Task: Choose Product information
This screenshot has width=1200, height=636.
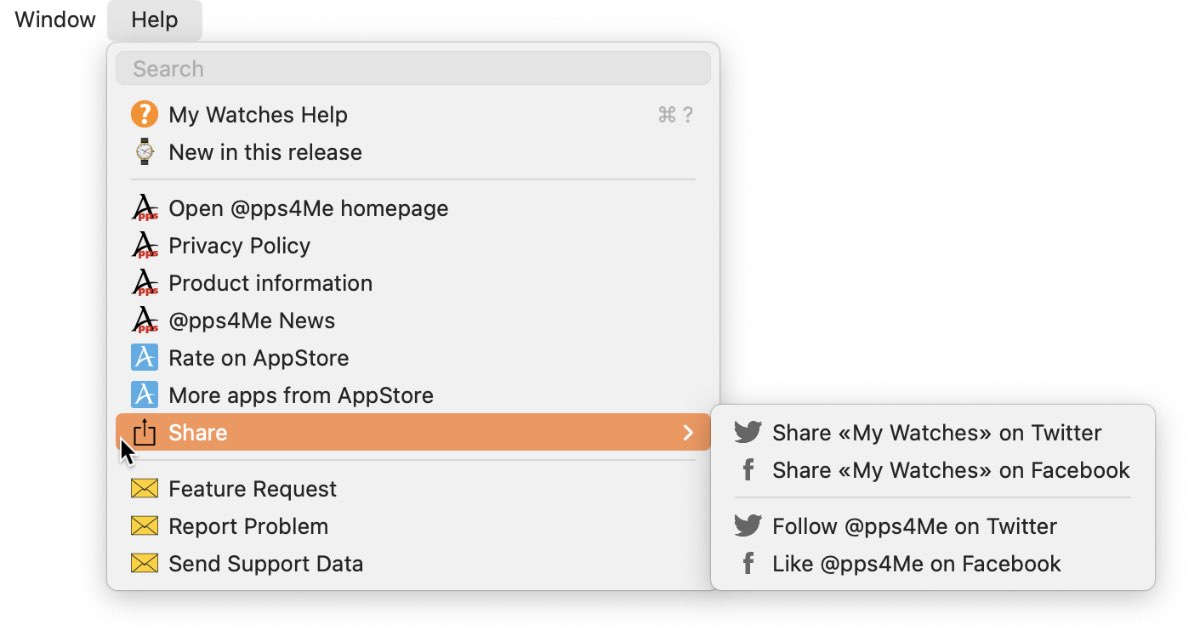Action: coord(413,283)
